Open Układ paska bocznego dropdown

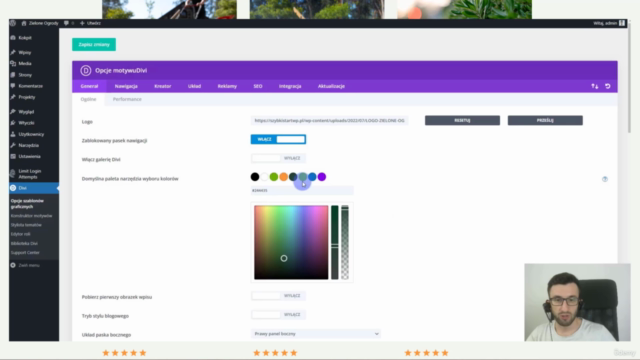click(316, 334)
